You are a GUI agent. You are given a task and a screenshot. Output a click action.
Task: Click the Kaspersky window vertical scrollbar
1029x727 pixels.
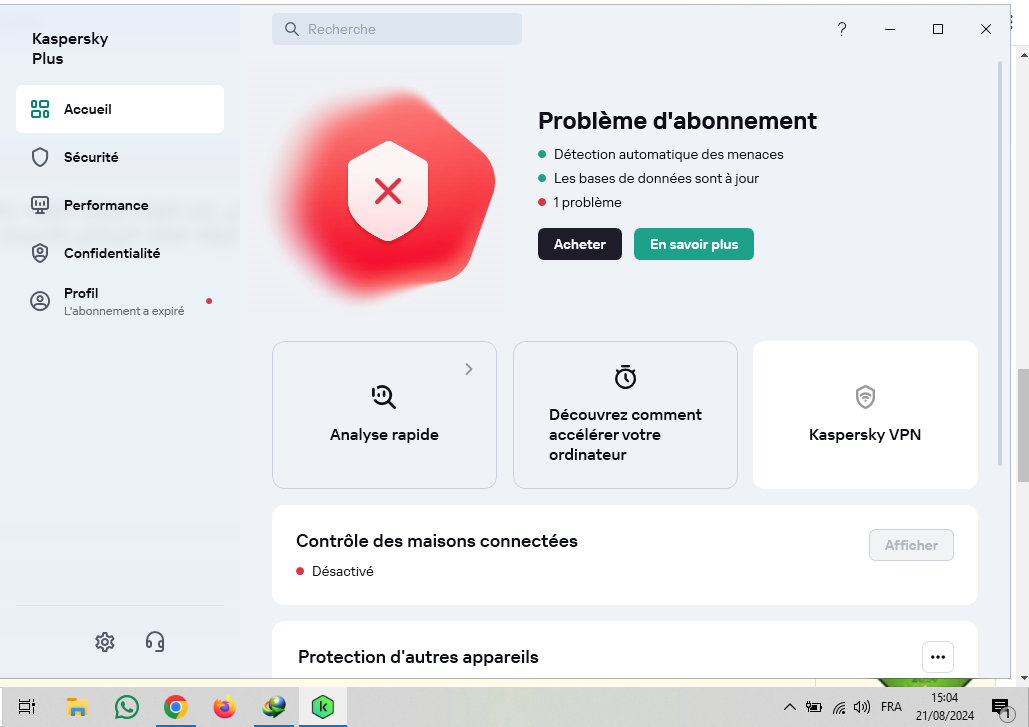[x=1000, y=264]
